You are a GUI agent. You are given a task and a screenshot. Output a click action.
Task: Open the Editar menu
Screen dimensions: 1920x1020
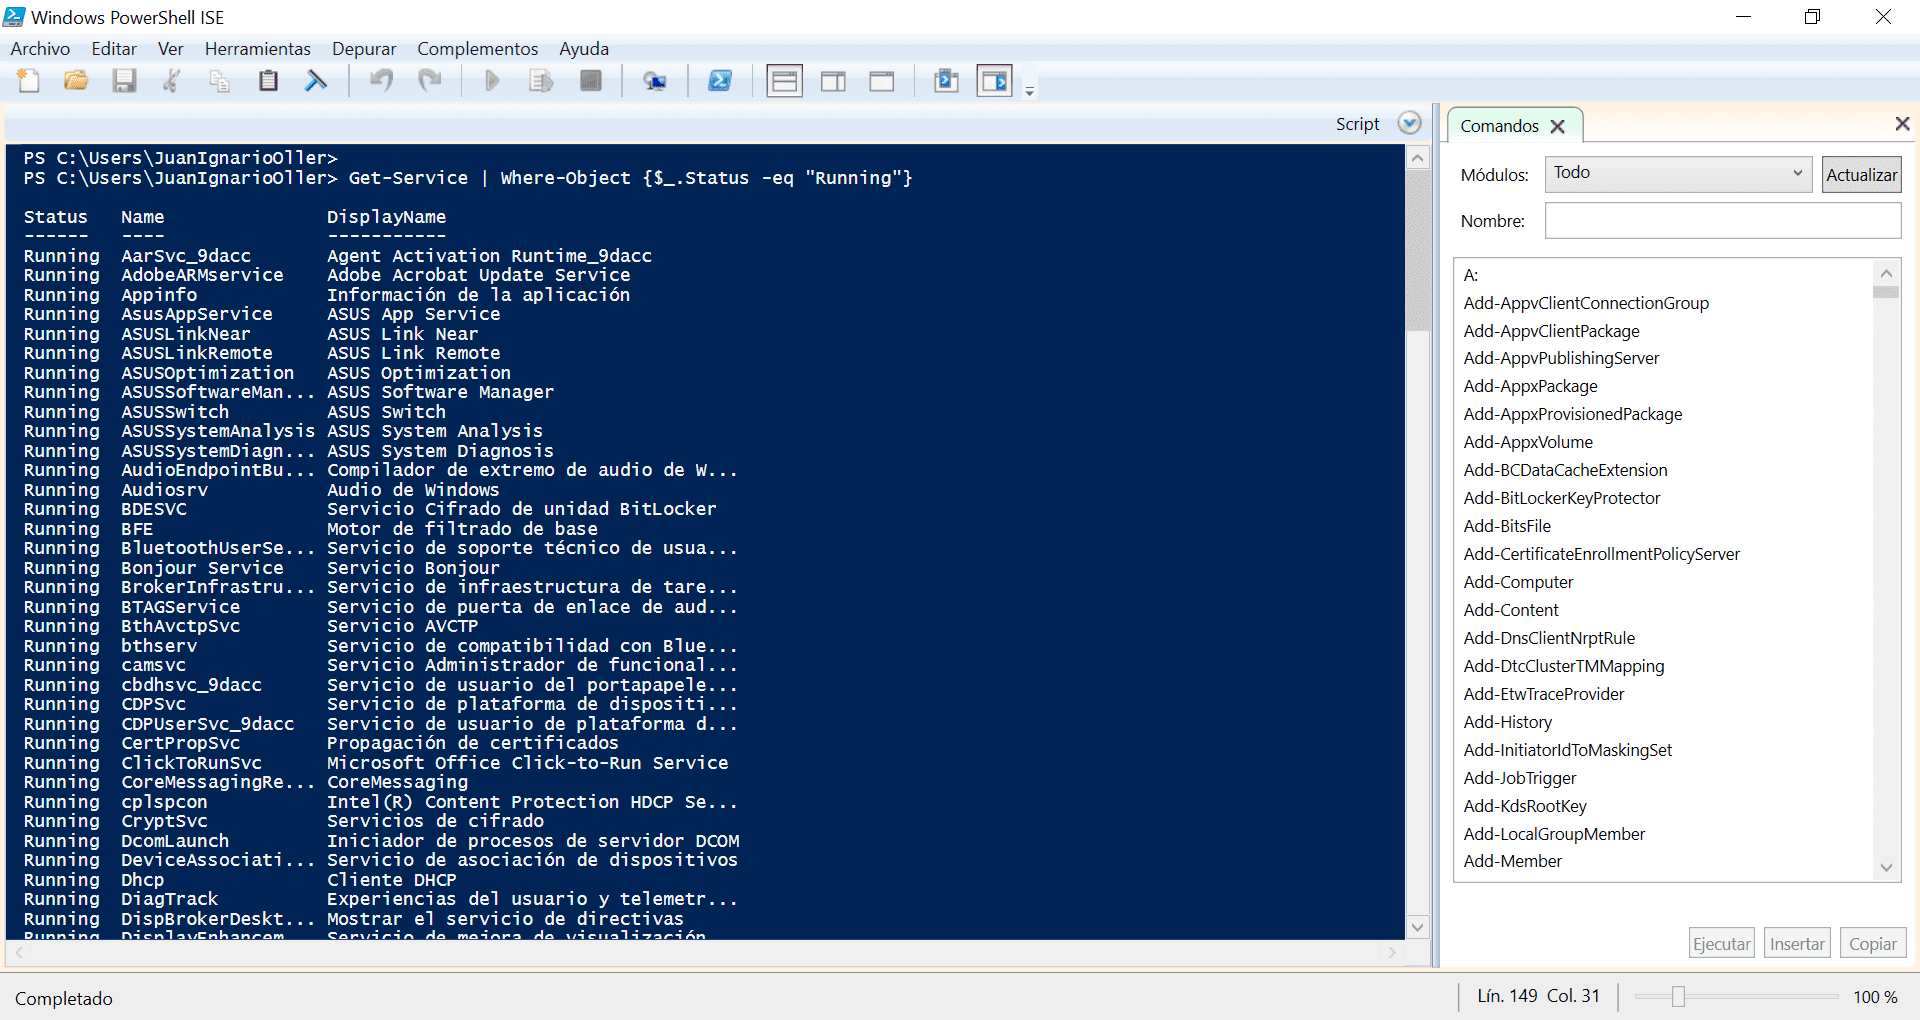coord(114,49)
